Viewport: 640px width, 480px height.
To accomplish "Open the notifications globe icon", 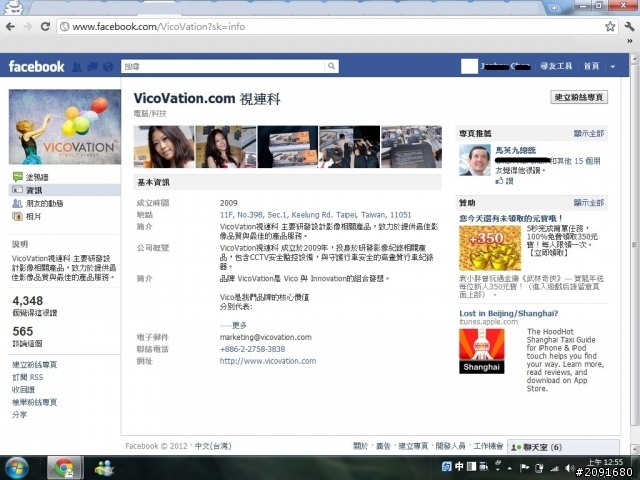I will (x=108, y=67).
